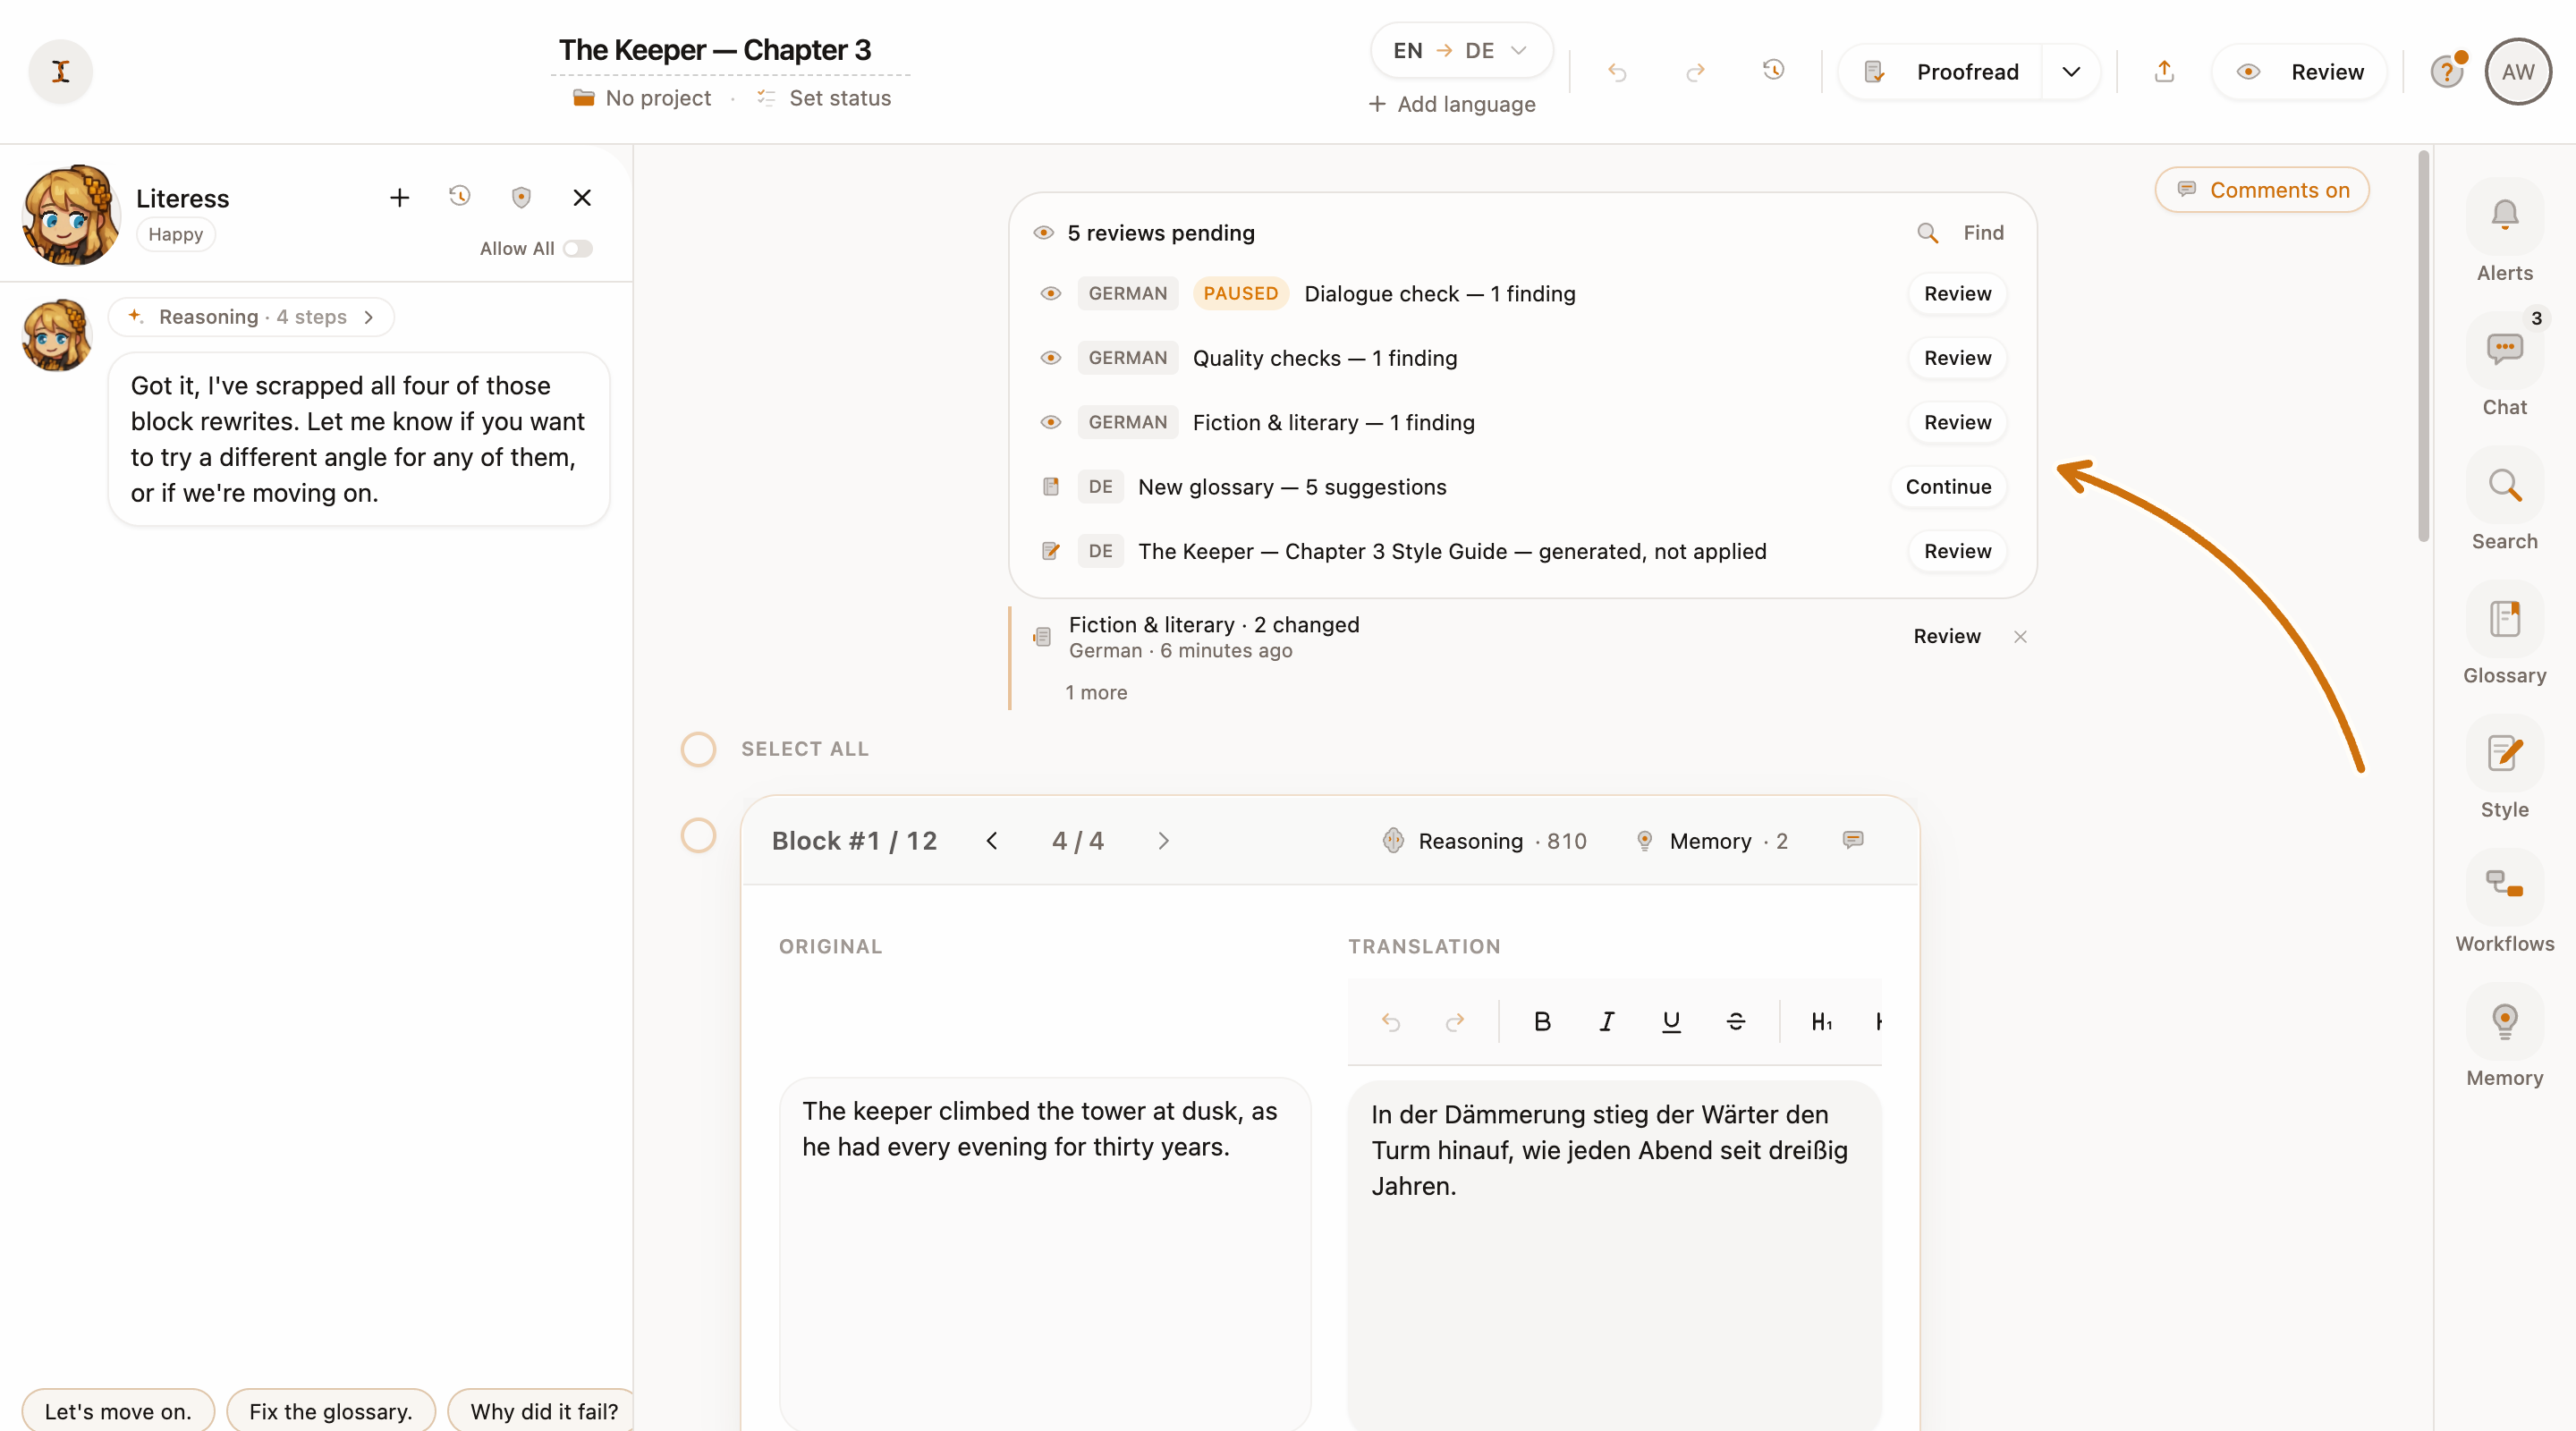Choose the 'Let's move on.' suggestion

pos(118,1411)
